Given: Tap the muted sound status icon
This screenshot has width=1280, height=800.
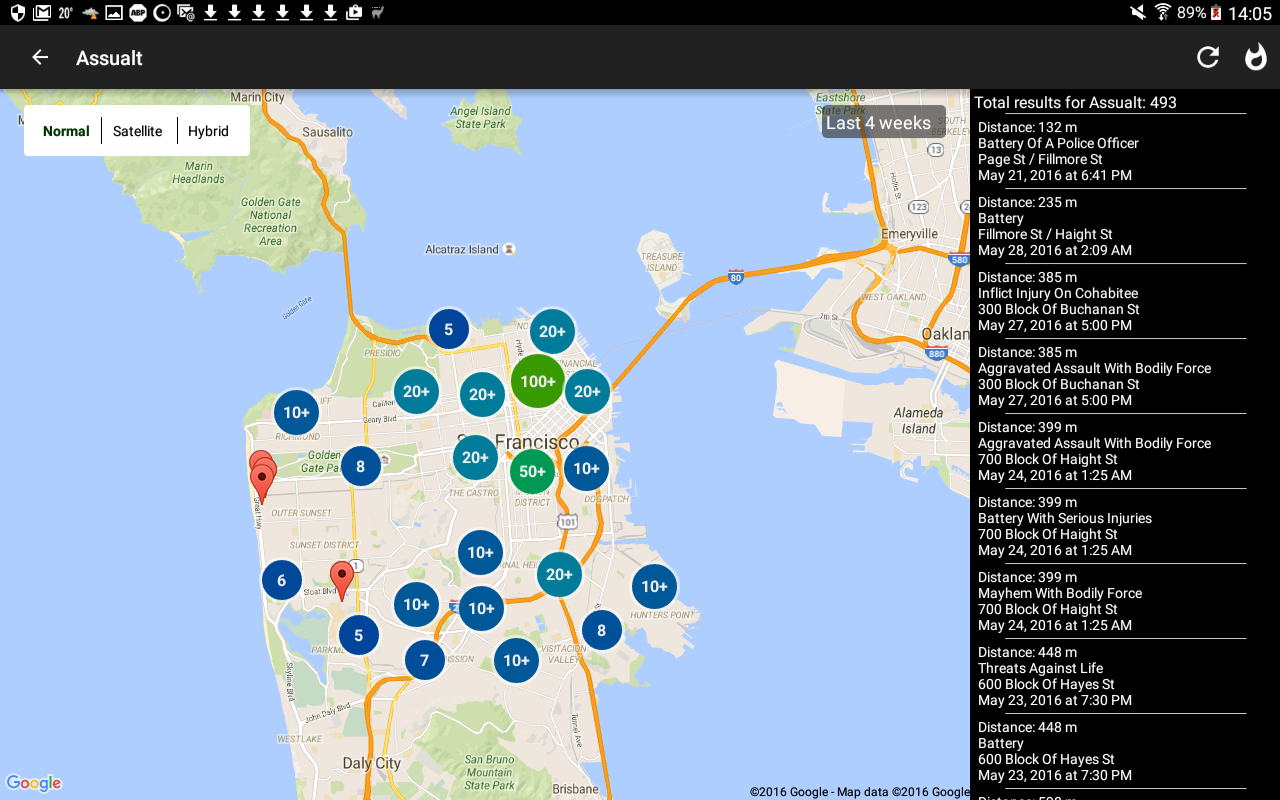Looking at the screenshot, I should point(1138,13).
